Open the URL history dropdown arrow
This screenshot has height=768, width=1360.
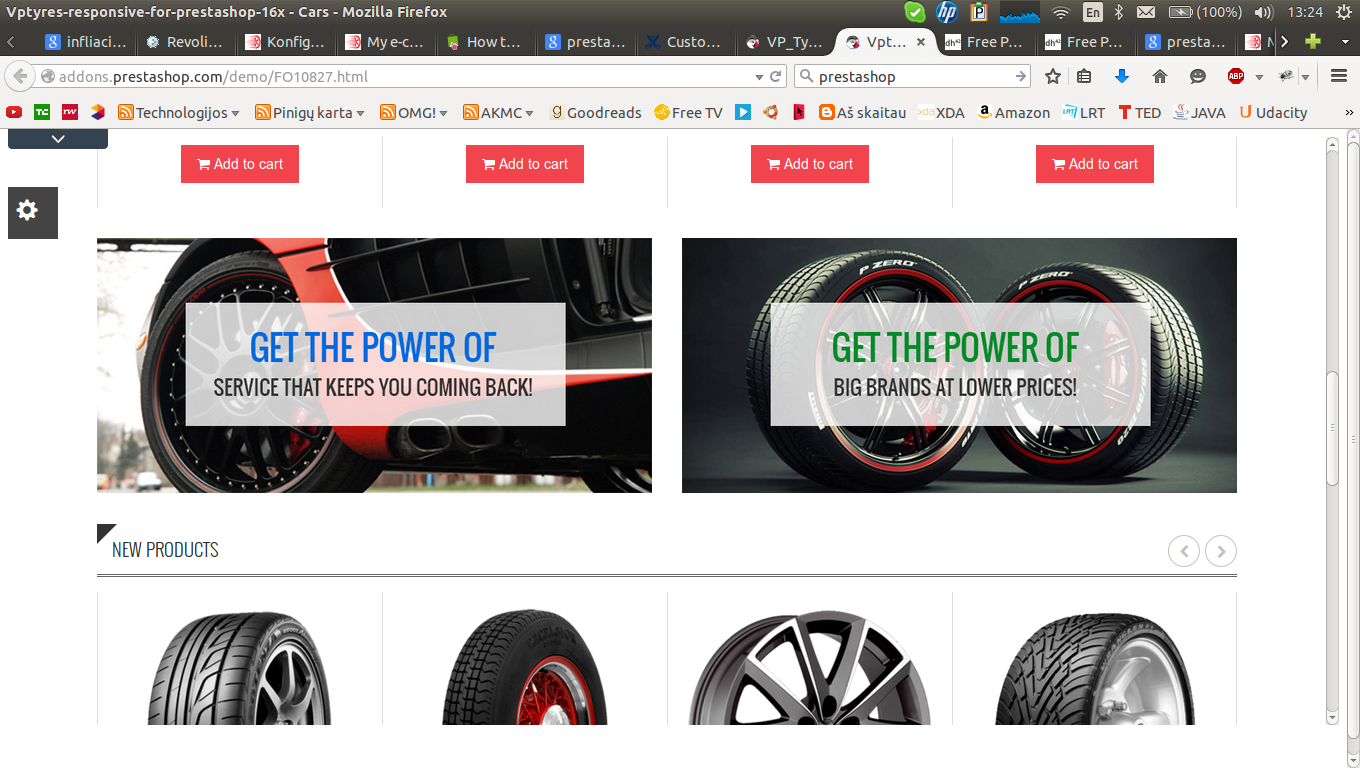(759, 76)
